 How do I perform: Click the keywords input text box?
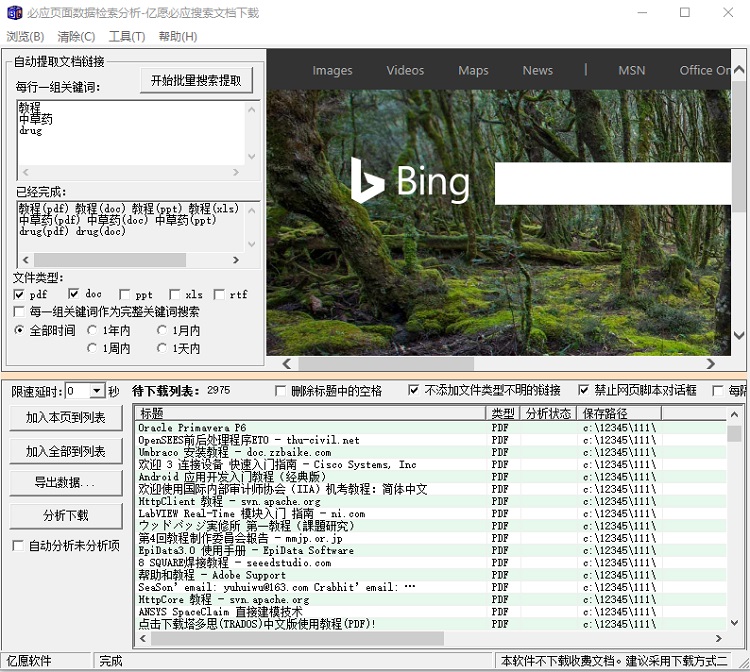point(132,133)
